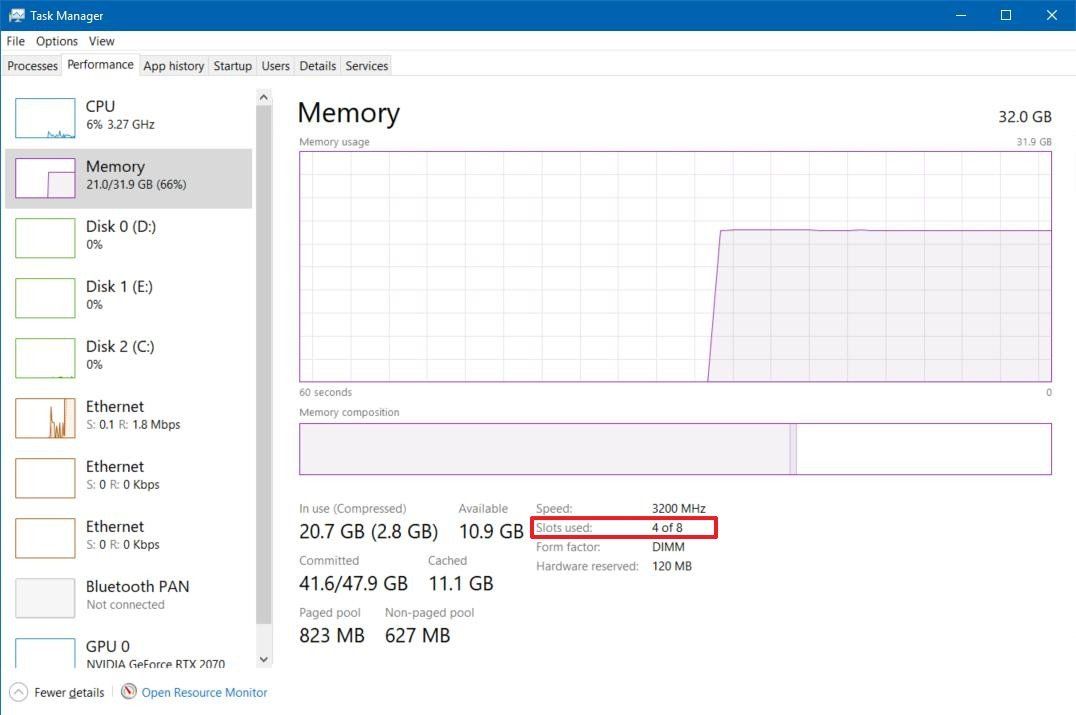
Task: Open the Resource Monitor icon link
Action: 128,692
